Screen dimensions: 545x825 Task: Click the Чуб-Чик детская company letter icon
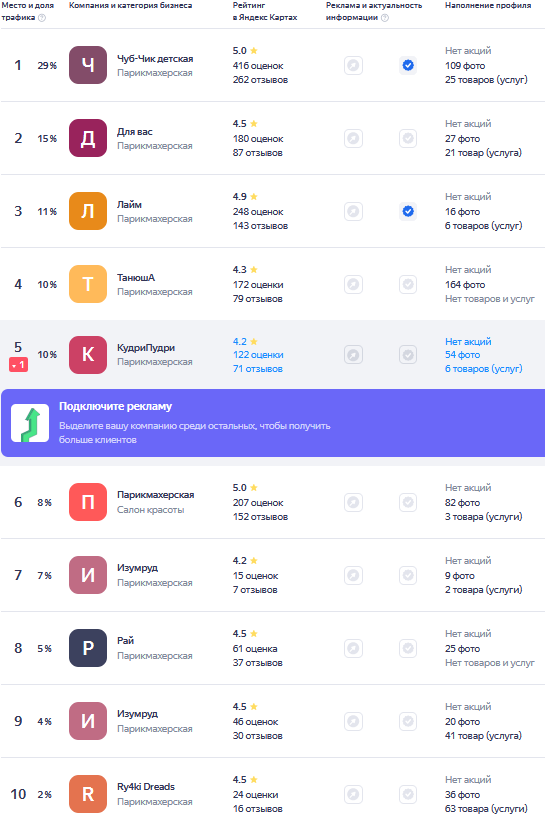click(88, 65)
